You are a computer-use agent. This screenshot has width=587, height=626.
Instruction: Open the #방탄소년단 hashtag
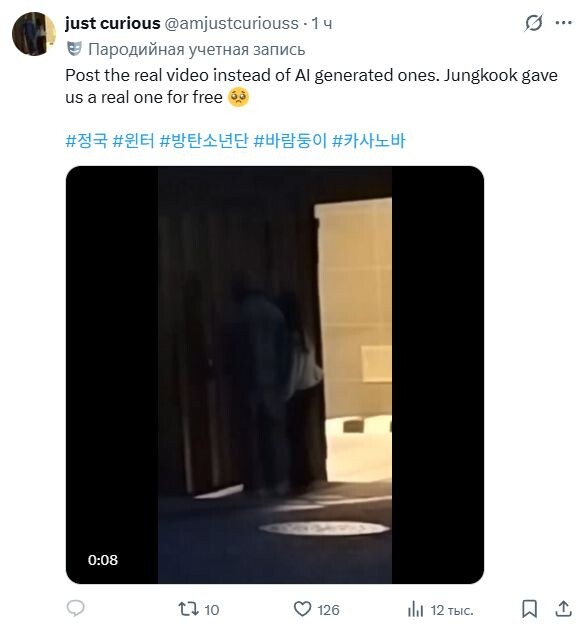(x=204, y=141)
